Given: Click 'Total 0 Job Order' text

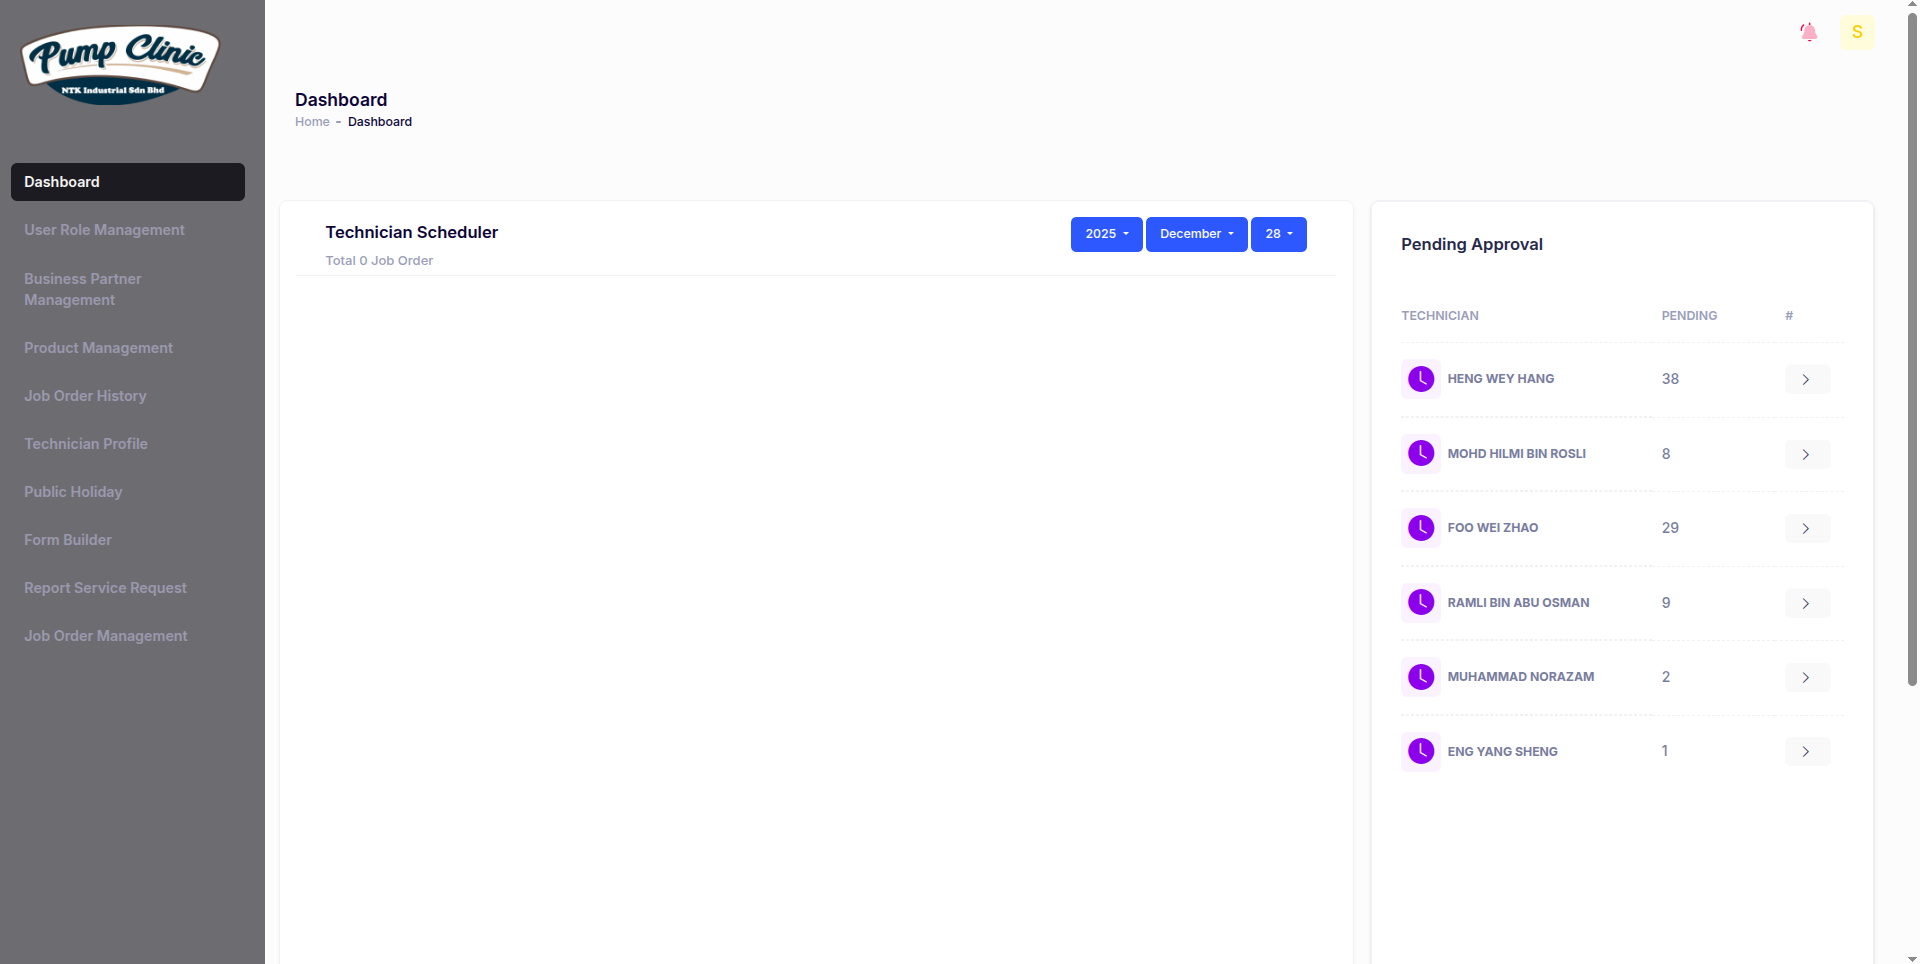Looking at the screenshot, I should [379, 261].
